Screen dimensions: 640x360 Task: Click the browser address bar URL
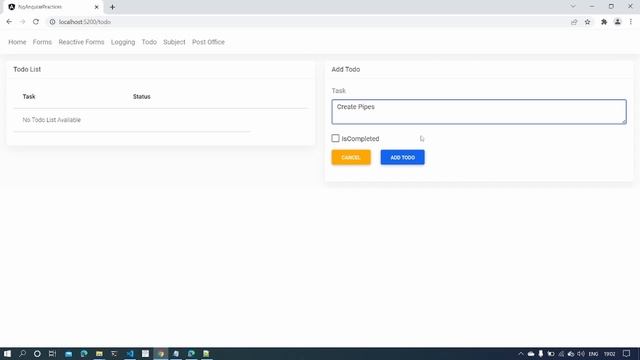[x=84, y=22]
